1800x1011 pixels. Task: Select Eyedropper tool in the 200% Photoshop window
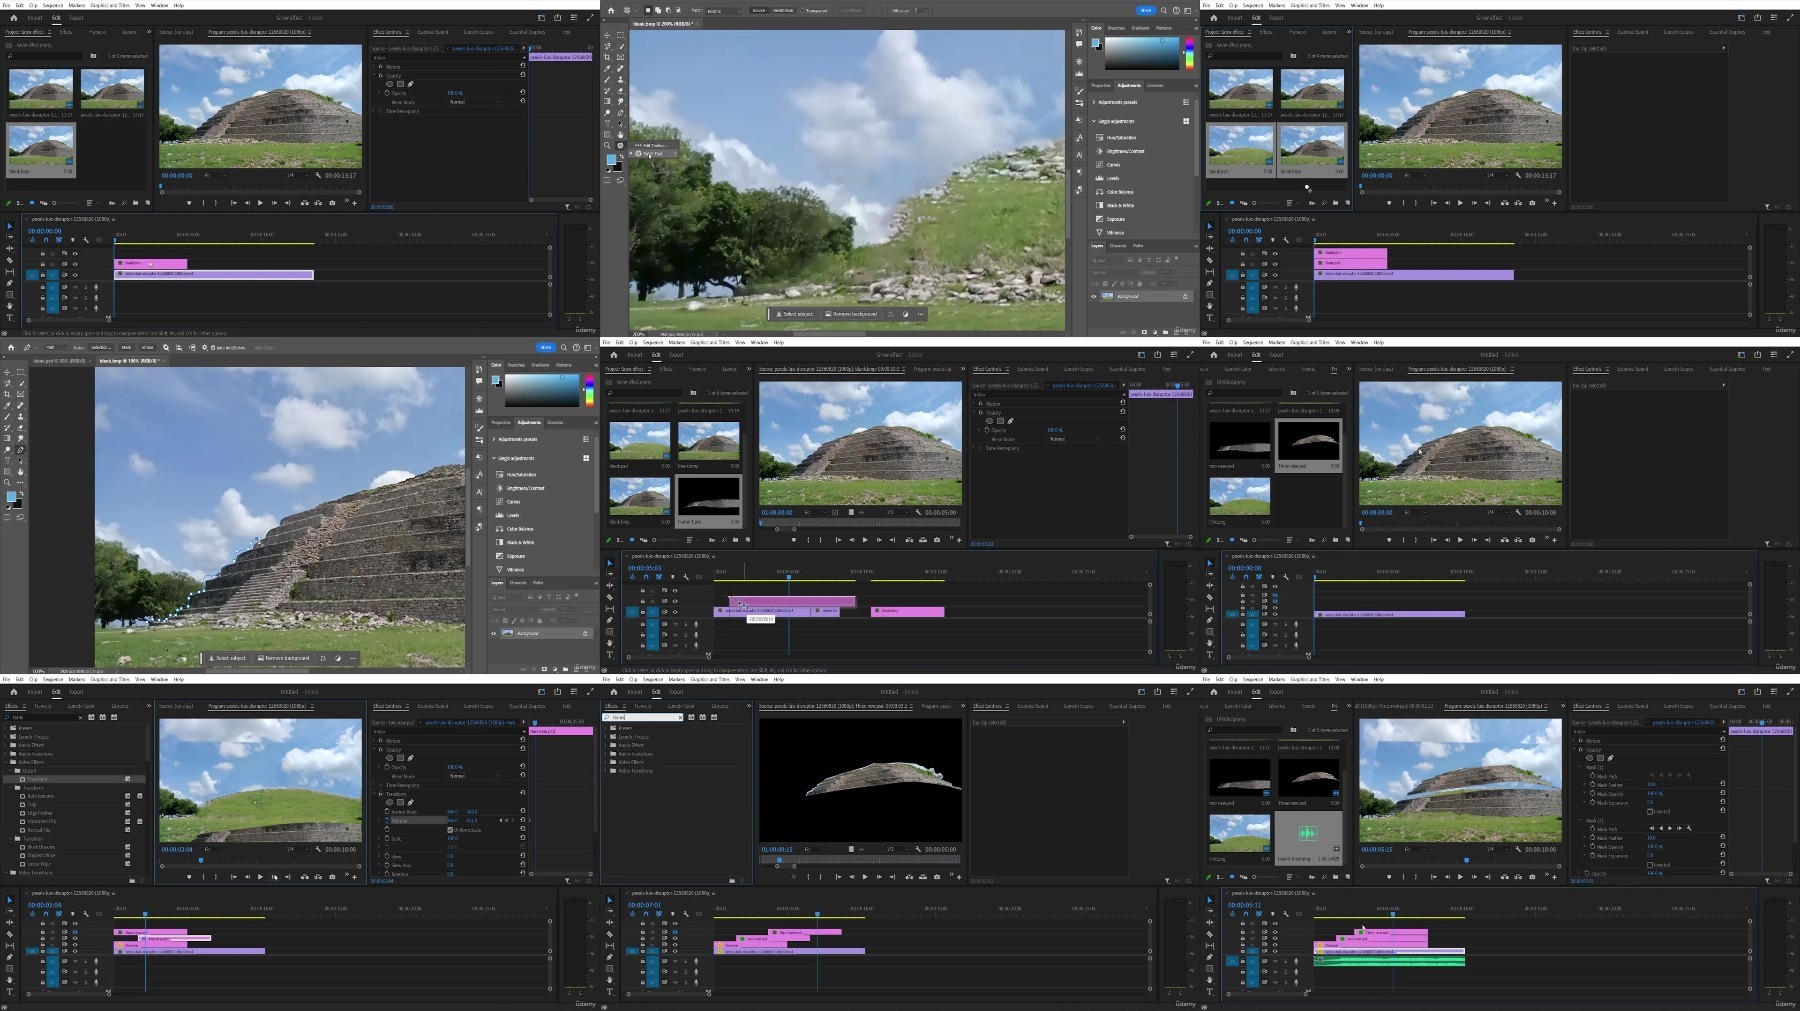(x=607, y=68)
